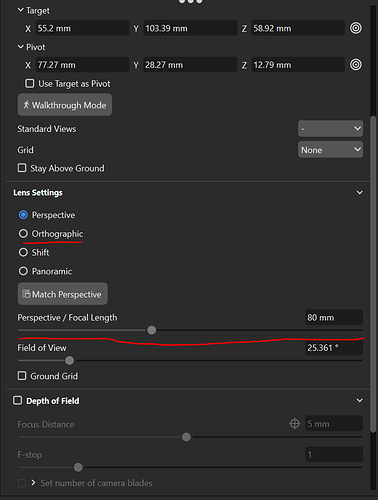Image resolution: width=378 pixels, height=500 pixels.
Task: Click the Walkthrough Mode button
Action: pyautogui.click(x=65, y=105)
